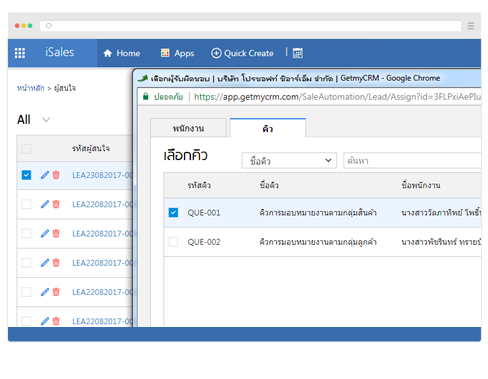Edit lead LEA23082017 with the pencil icon
Image resolution: width=488 pixels, height=379 pixels.
coord(45,175)
